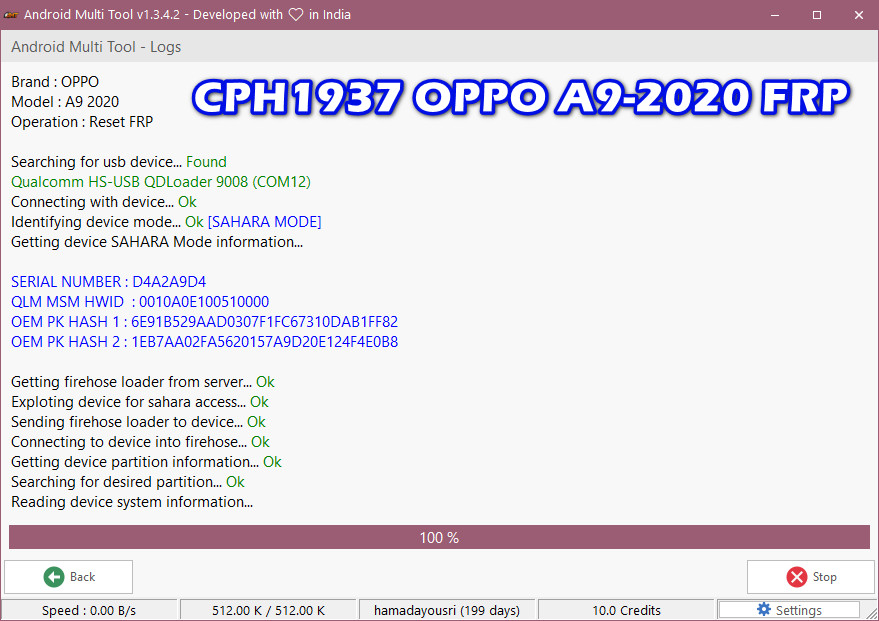Click the app icon in title bar
Viewport: 879px width, 621px height.
pyautogui.click(x=11, y=15)
